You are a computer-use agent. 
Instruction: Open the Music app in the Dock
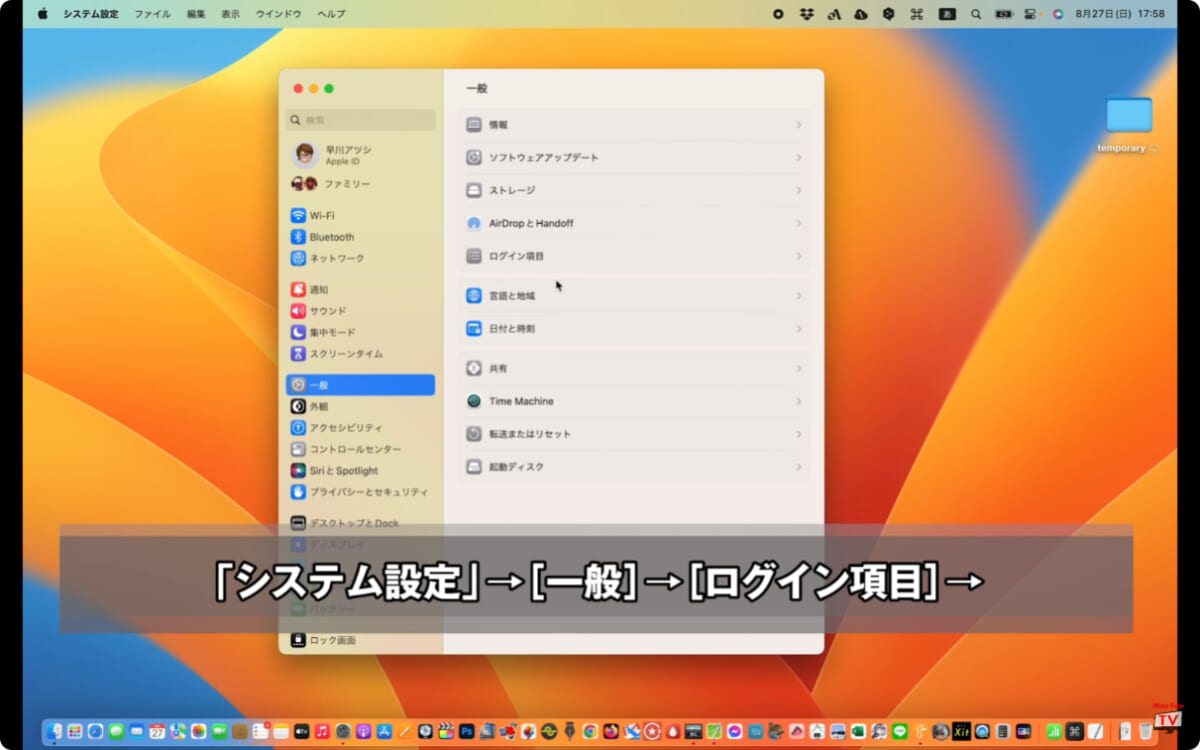pos(322,731)
